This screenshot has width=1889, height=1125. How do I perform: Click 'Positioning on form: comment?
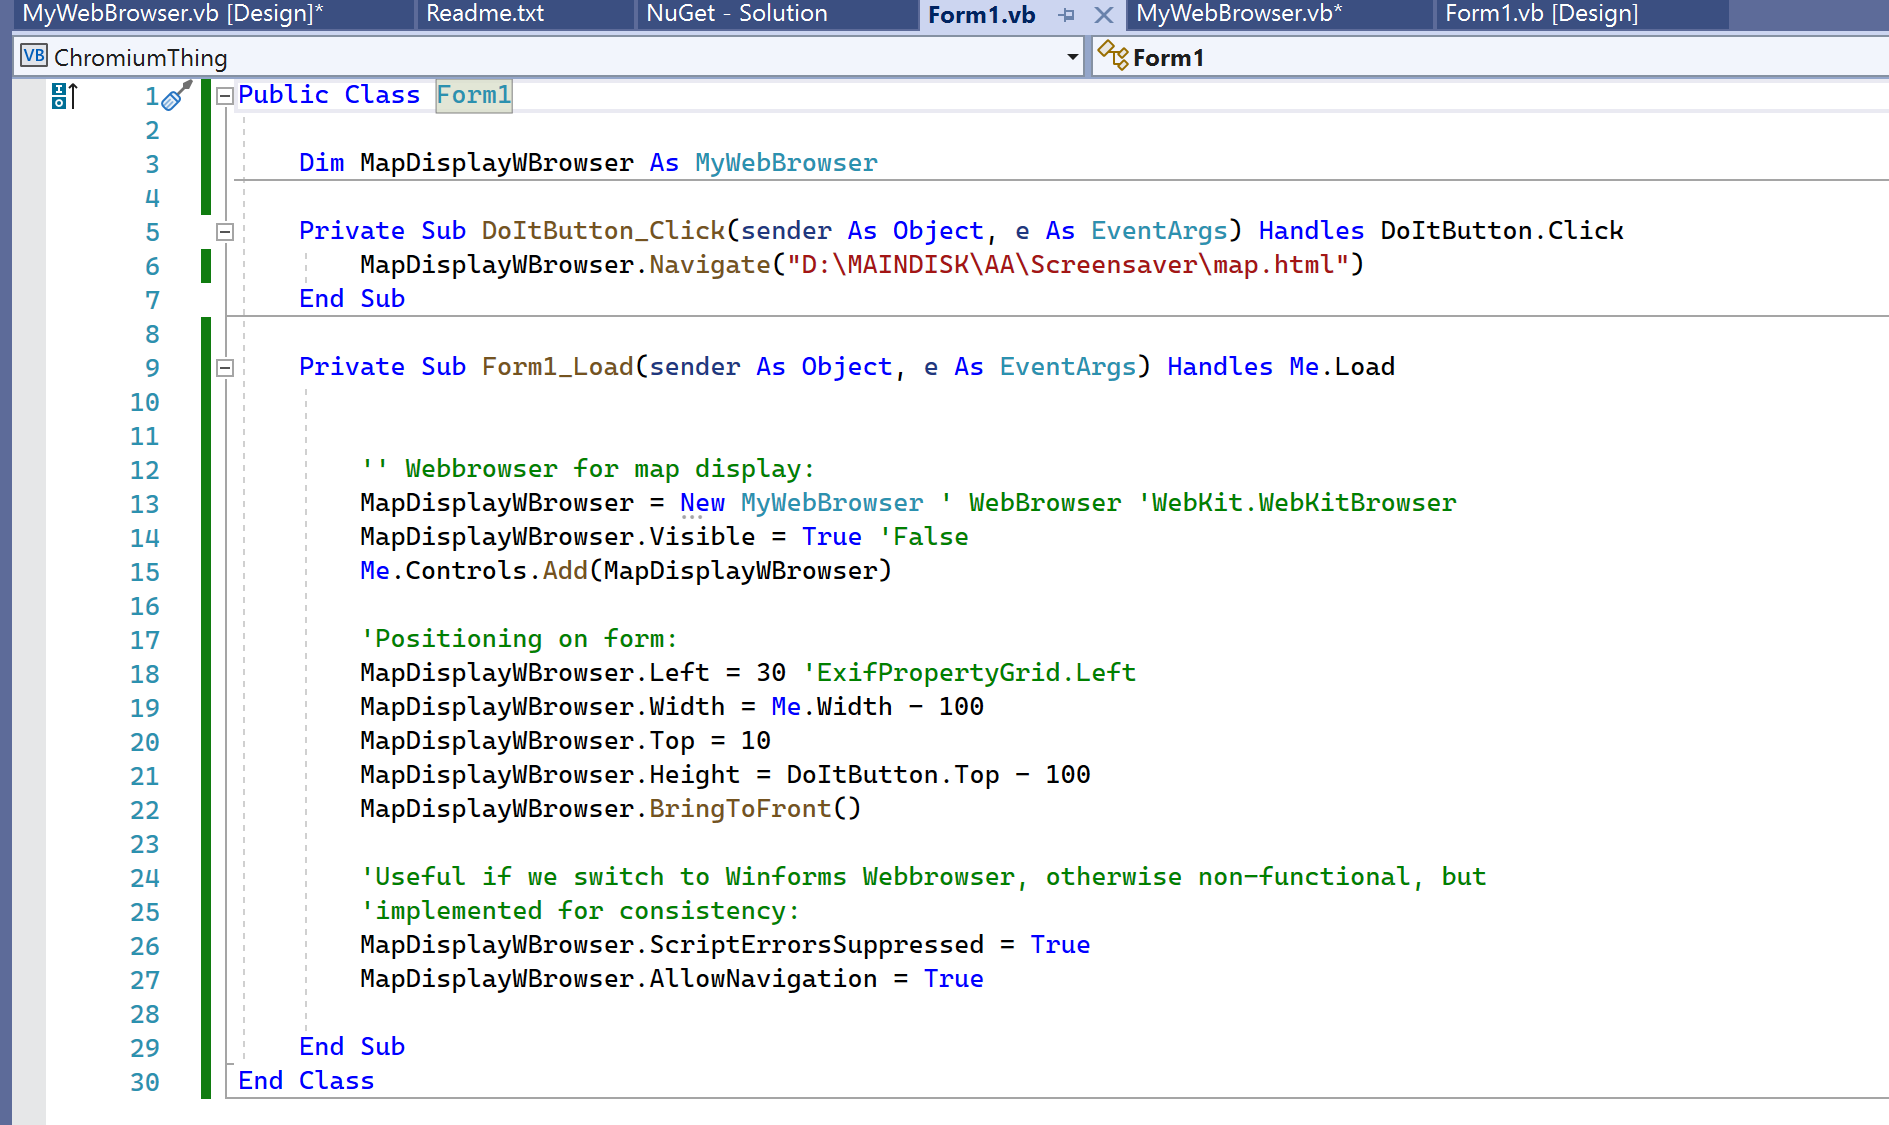click(x=519, y=639)
